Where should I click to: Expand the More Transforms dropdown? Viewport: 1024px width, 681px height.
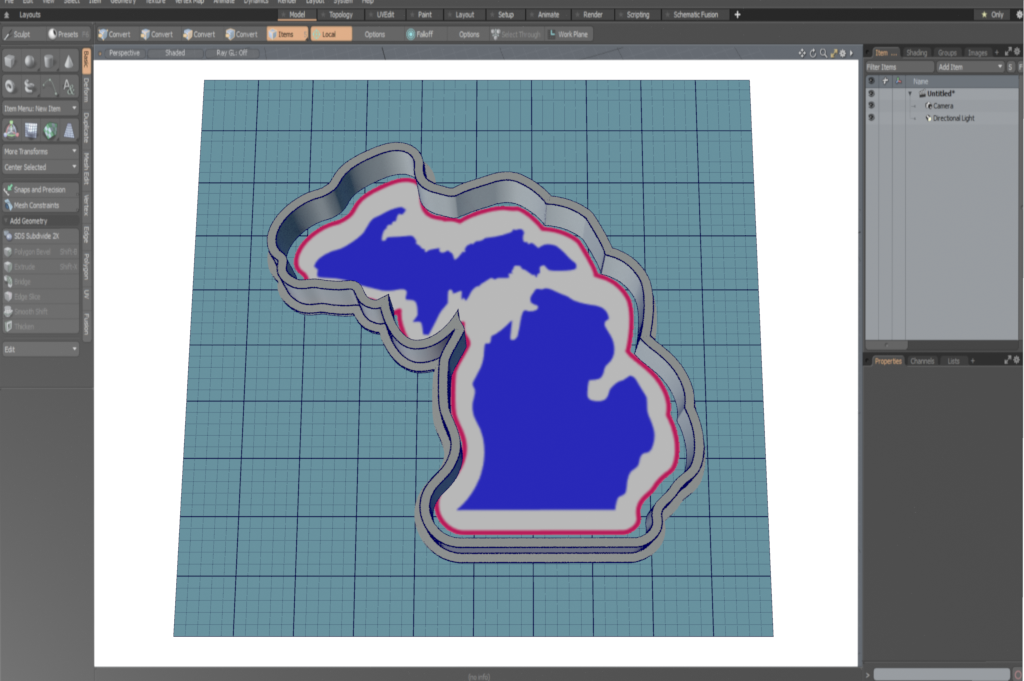point(40,151)
